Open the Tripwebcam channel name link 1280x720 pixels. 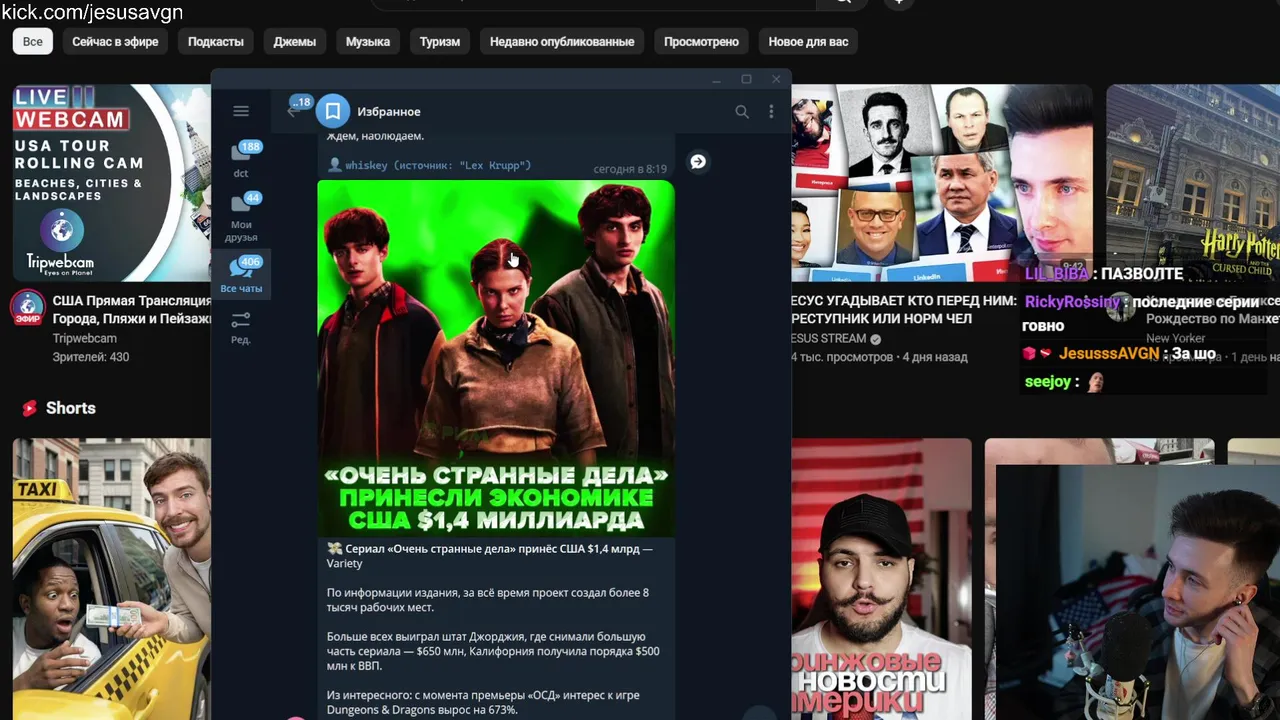(85, 338)
